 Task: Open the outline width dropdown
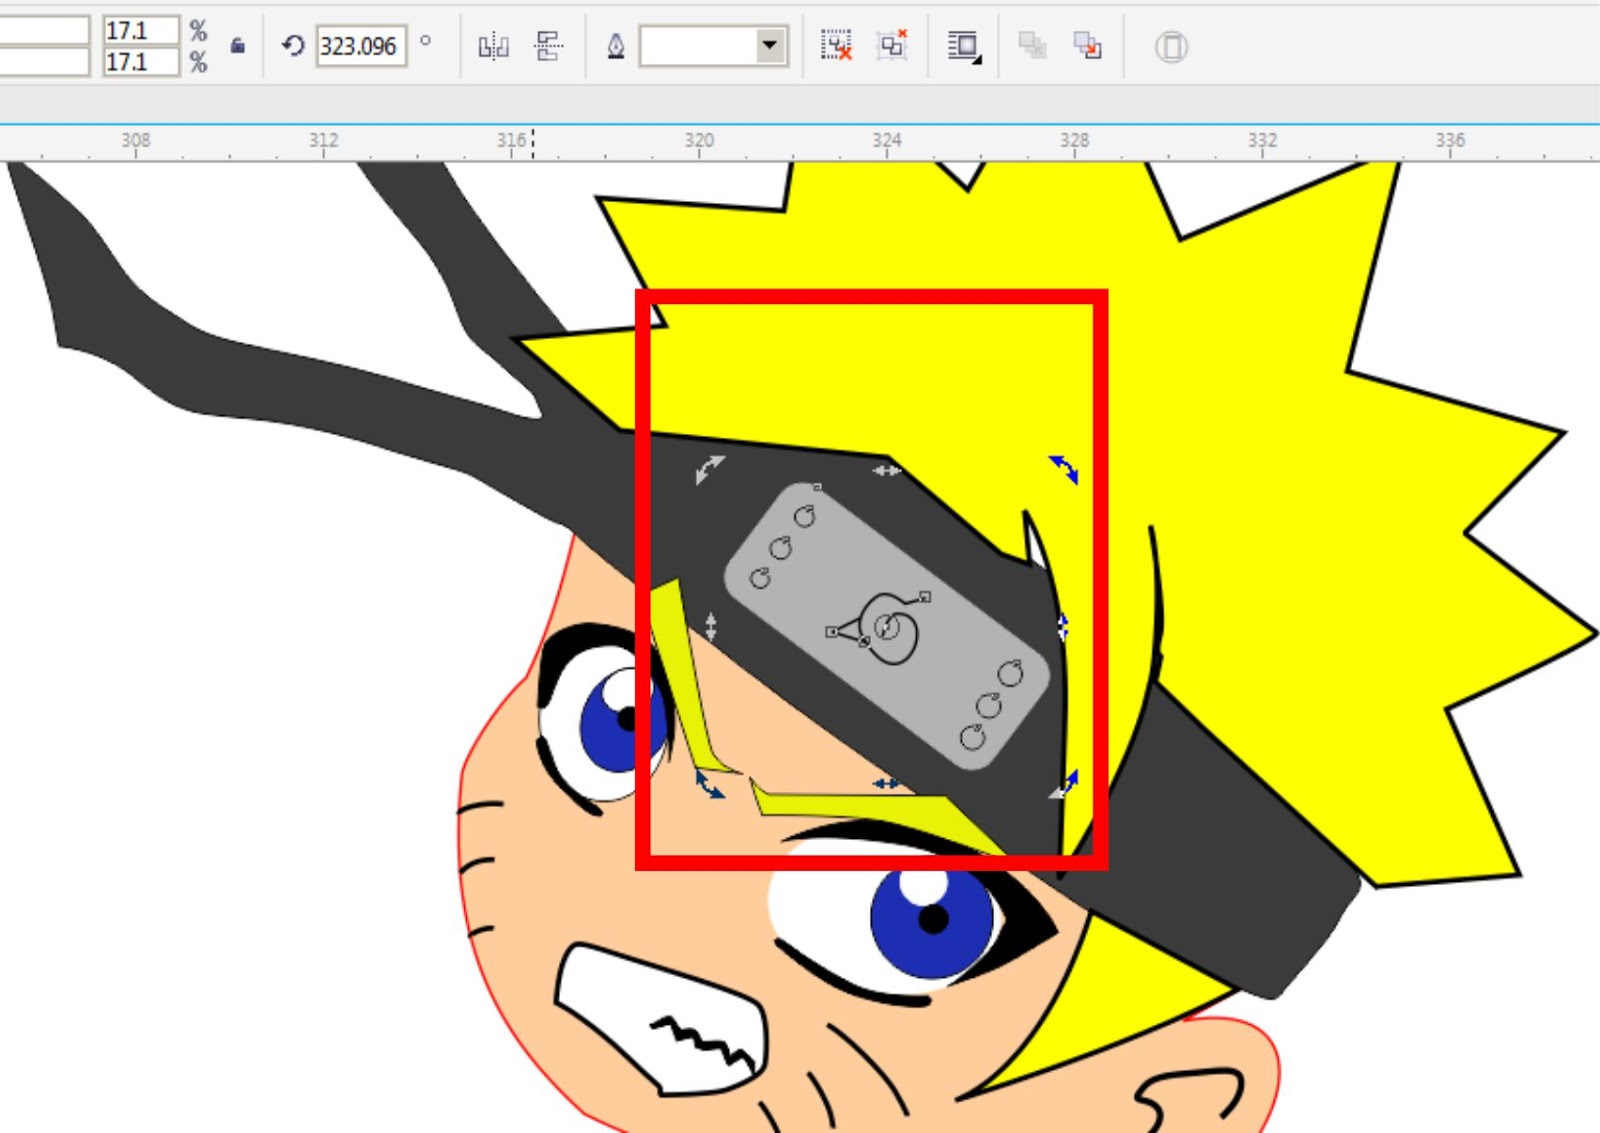(770, 46)
